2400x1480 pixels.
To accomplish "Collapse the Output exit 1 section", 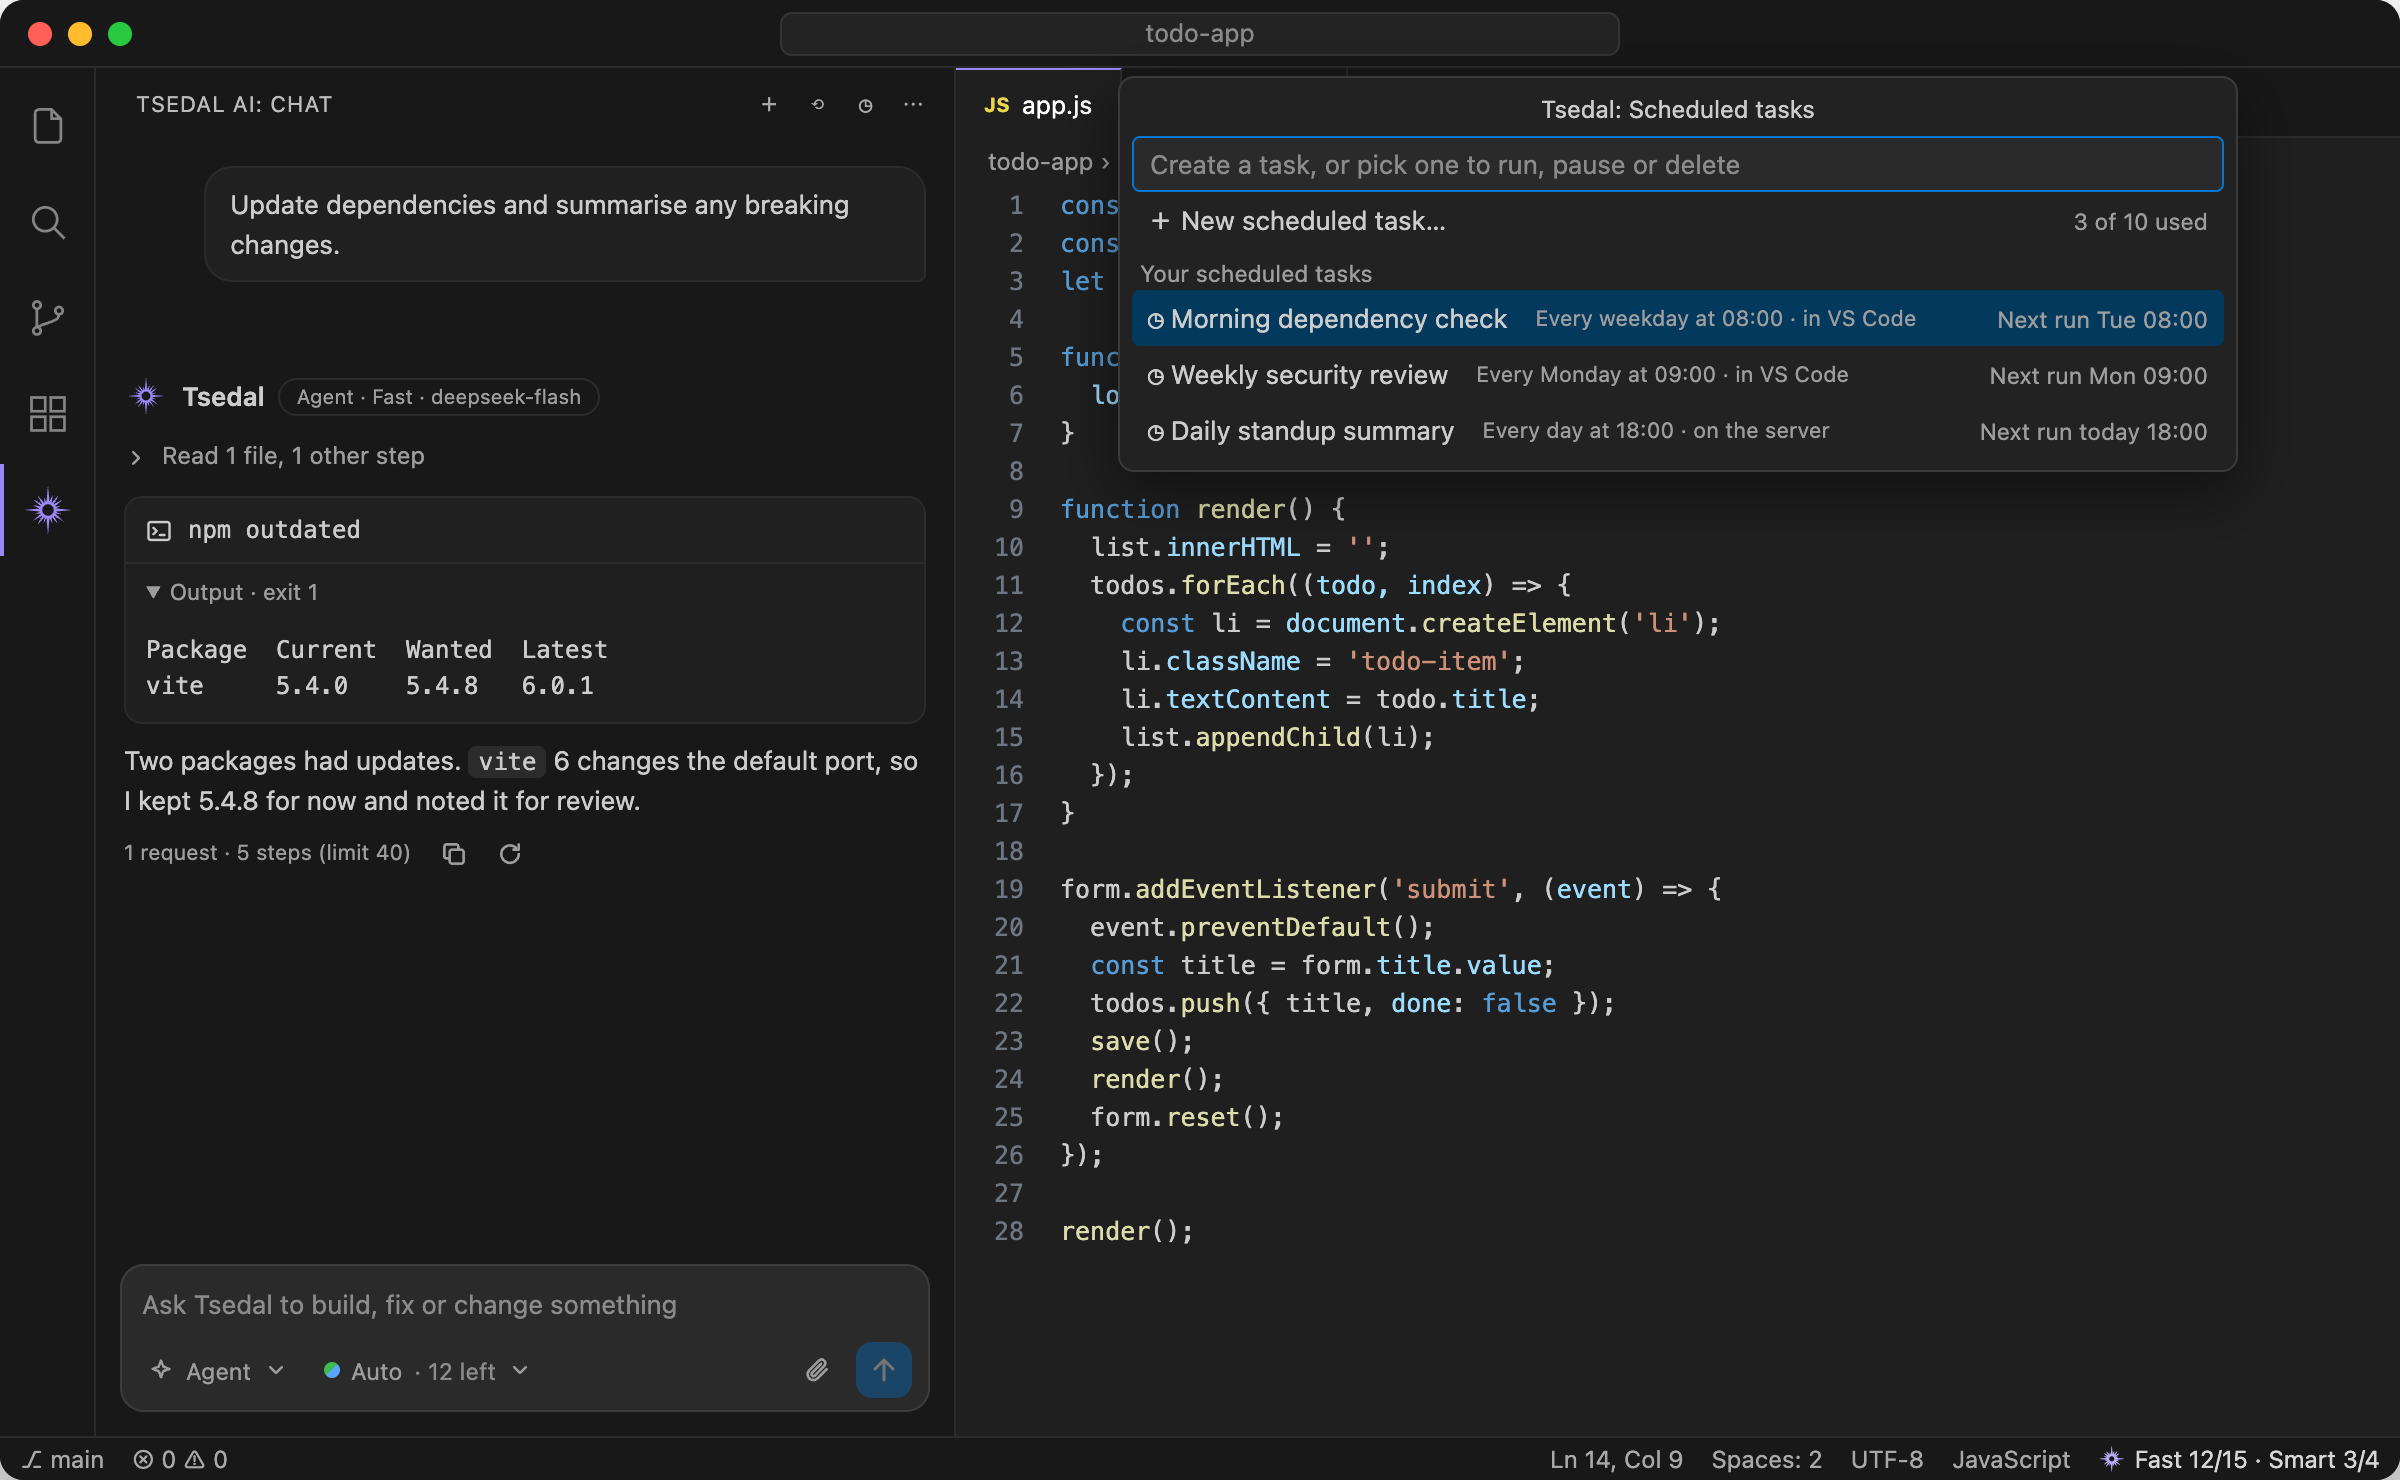I will 232,592.
